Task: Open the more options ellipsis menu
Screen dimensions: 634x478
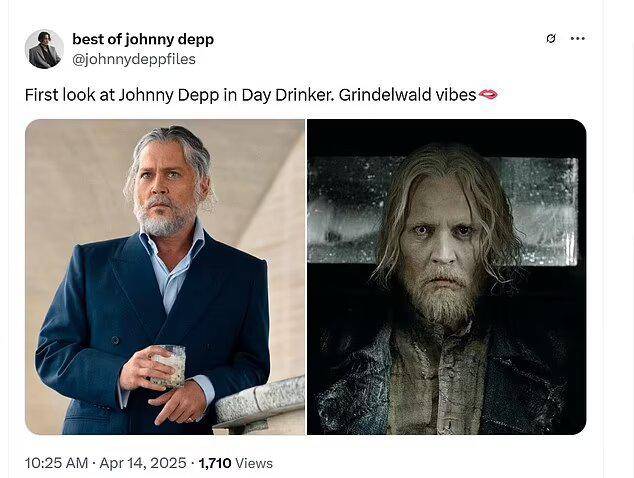Action: tap(577, 39)
